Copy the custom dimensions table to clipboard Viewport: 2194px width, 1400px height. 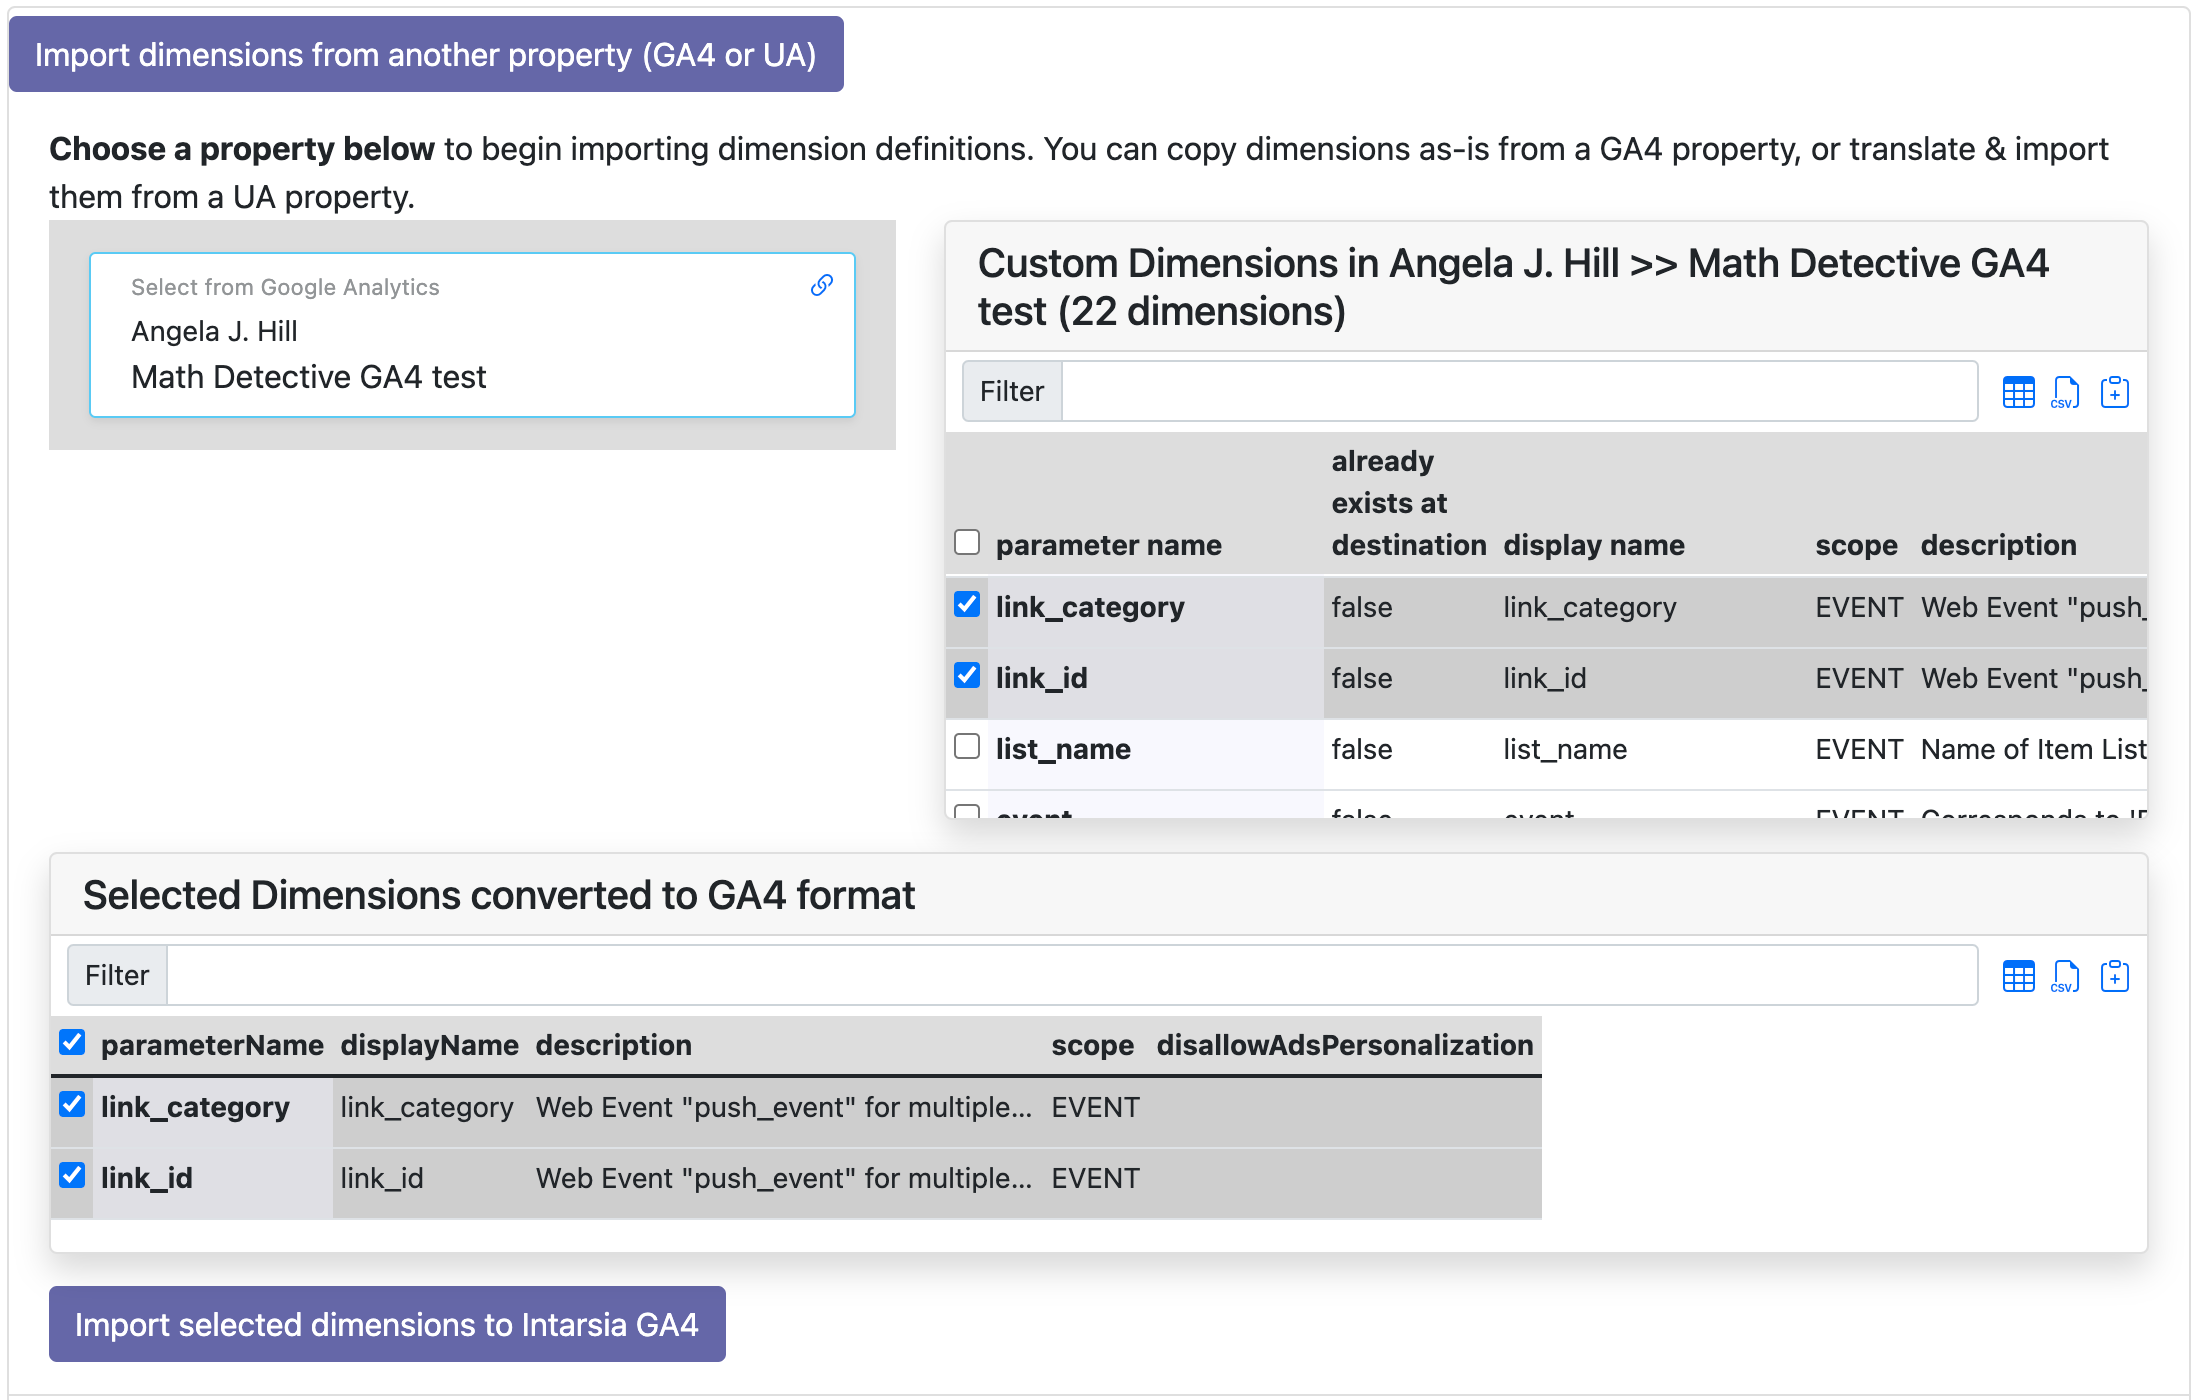[x=2115, y=391]
